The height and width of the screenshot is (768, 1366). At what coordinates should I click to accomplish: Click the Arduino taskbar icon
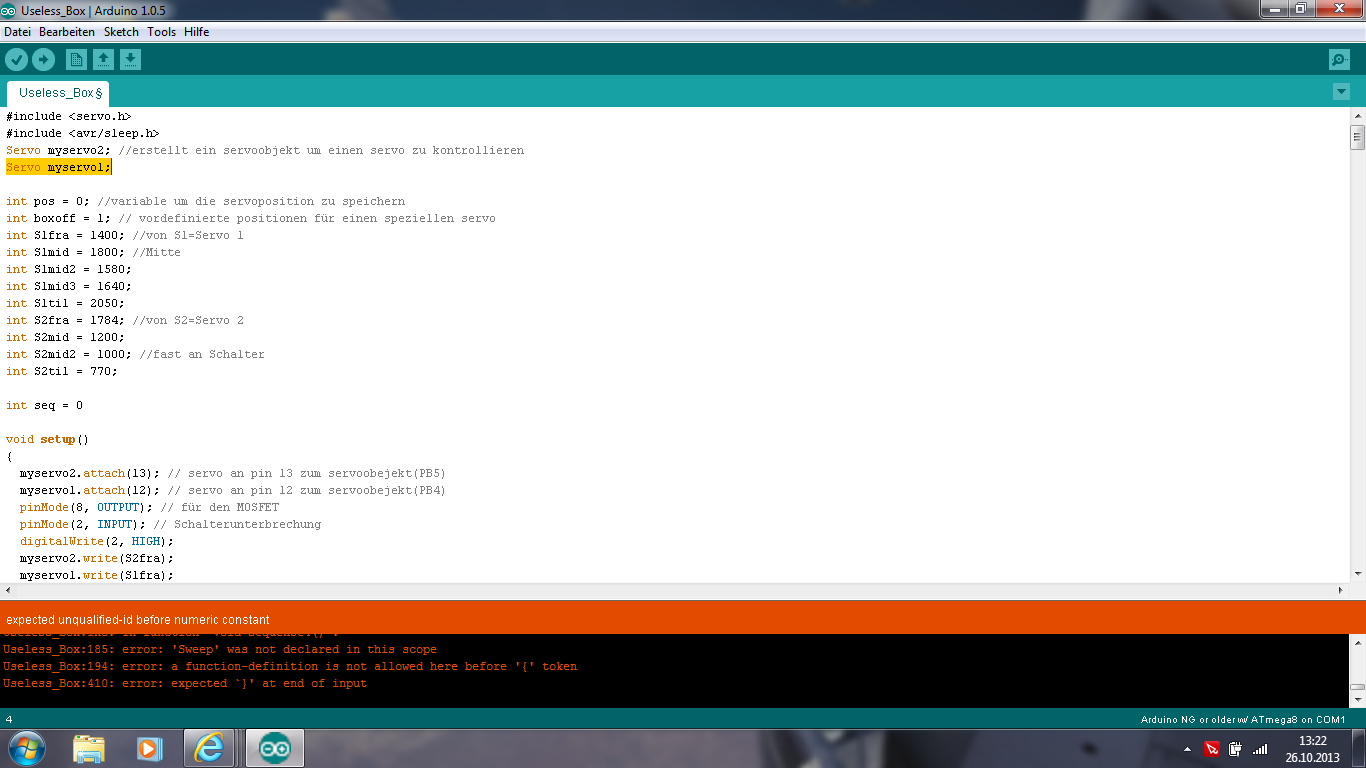(275, 748)
